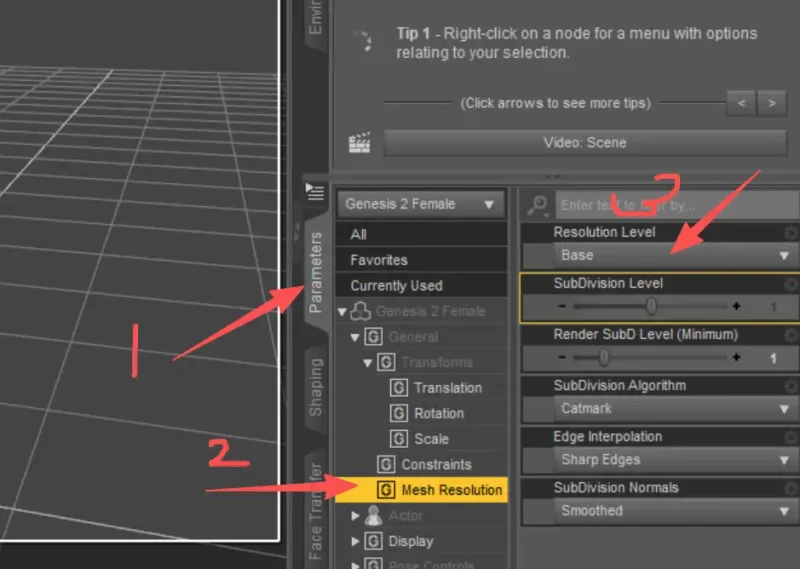
Task: Open the SubDivision Normals Smoothed dropdown
Action: 676,511
